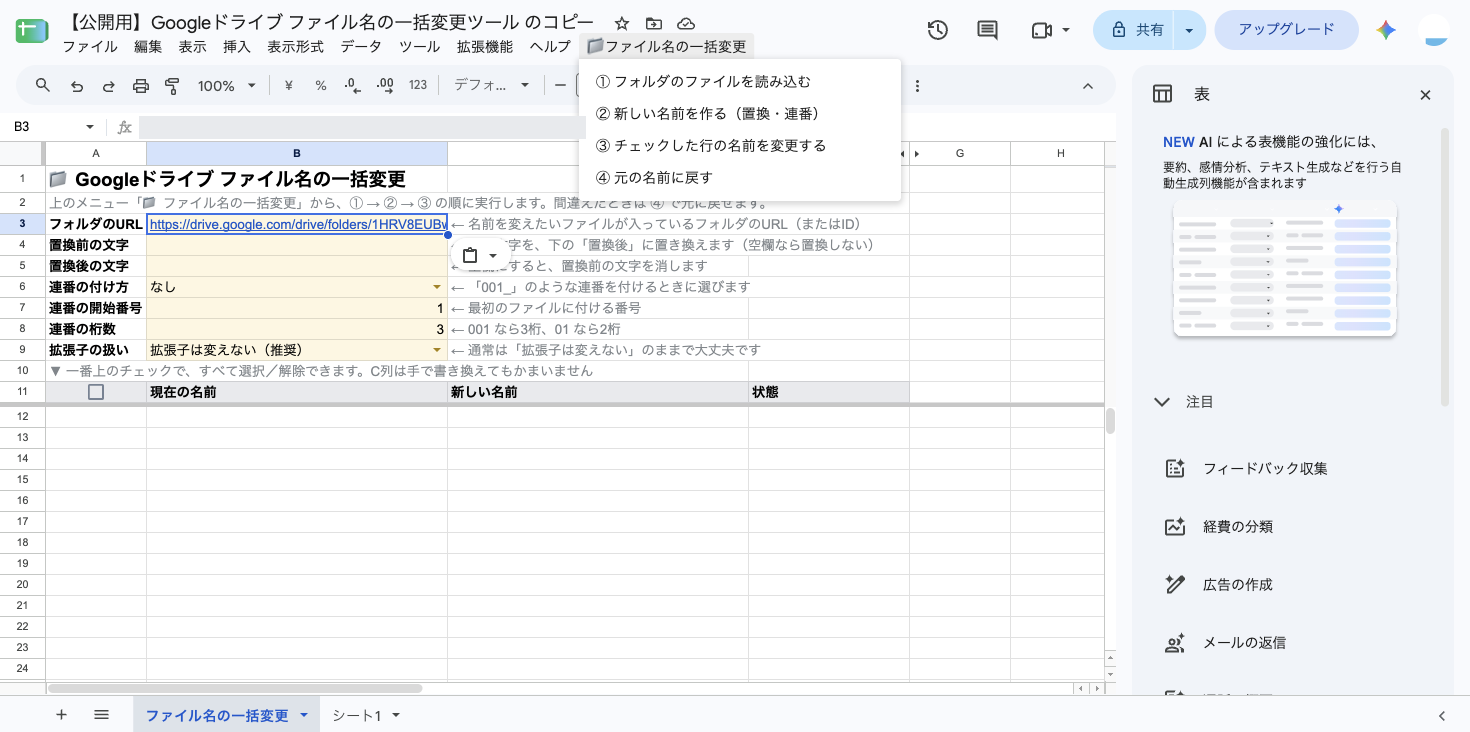Open the account profile avatar

(x=1435, y=30)
